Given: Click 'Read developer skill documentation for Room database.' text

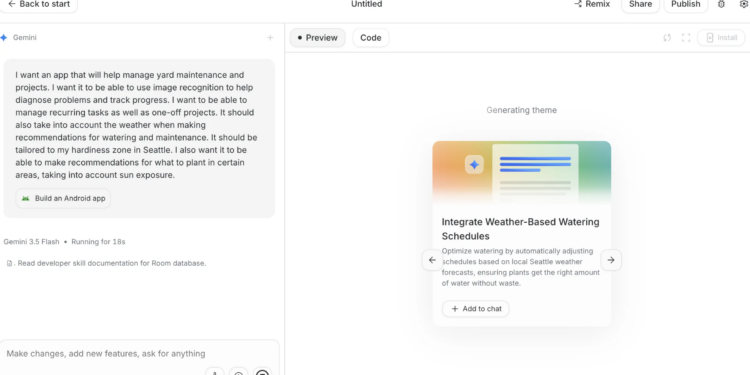Looking at the screenshot, I should 112,263.
